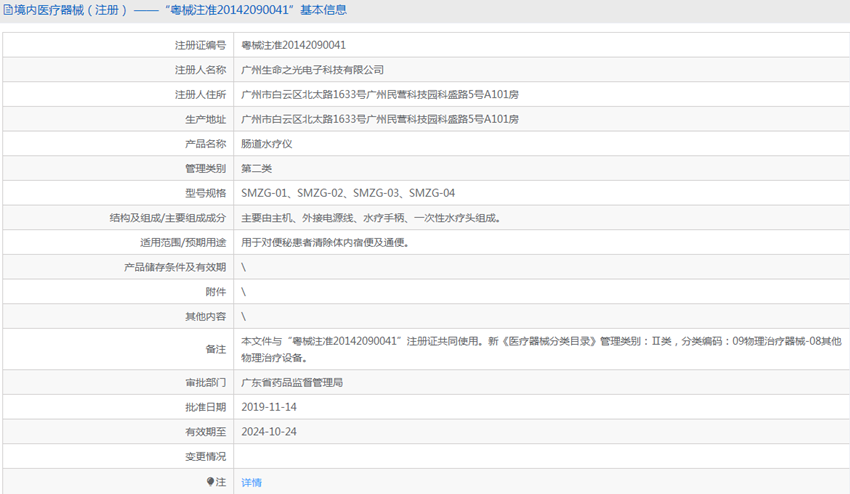Click the 产品储存条件及有效期 label
Image resolution: width=850 pixels, height=494 pixels.
click(x=175, y=267)
